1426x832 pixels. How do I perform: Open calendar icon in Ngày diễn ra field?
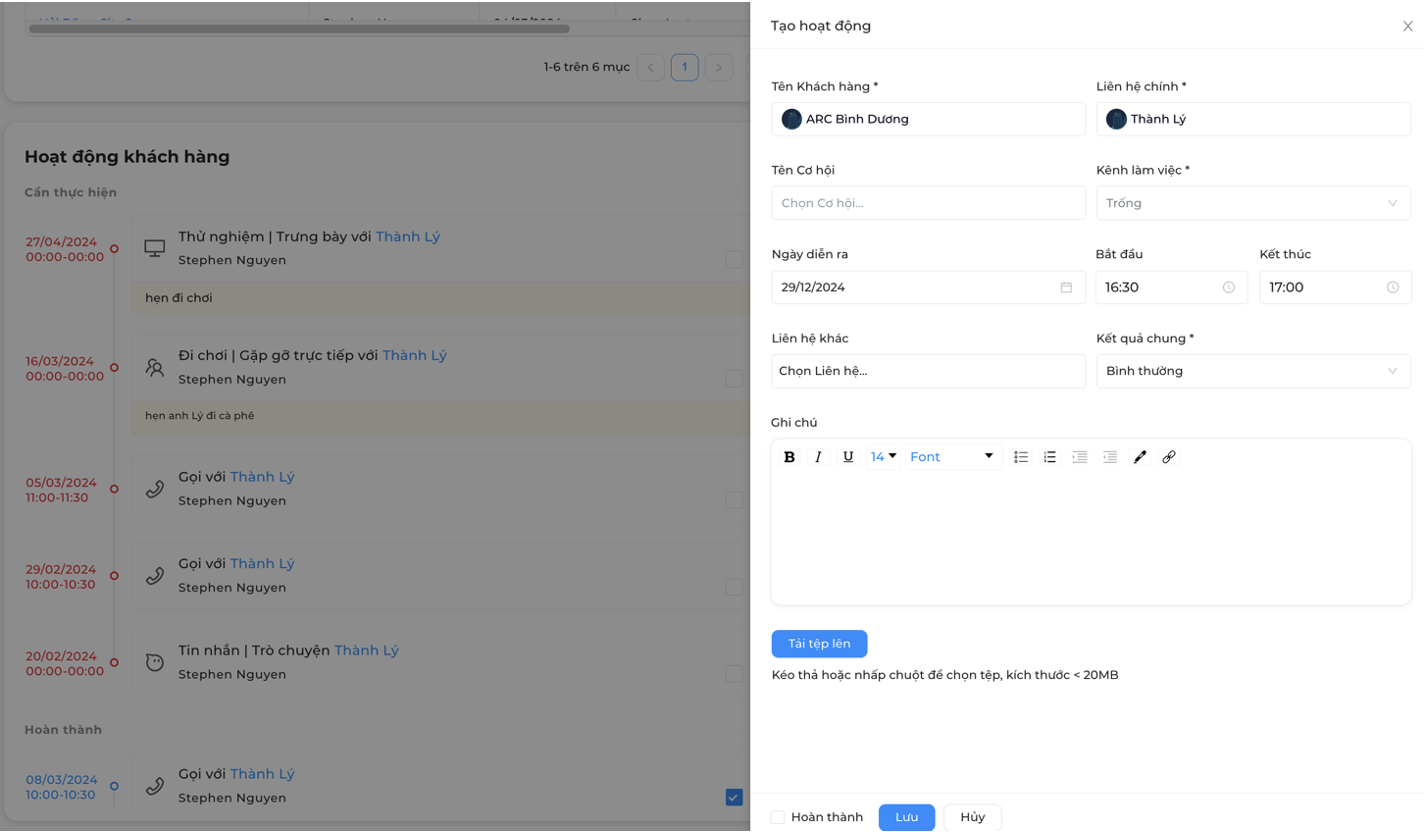point(1066,287)
